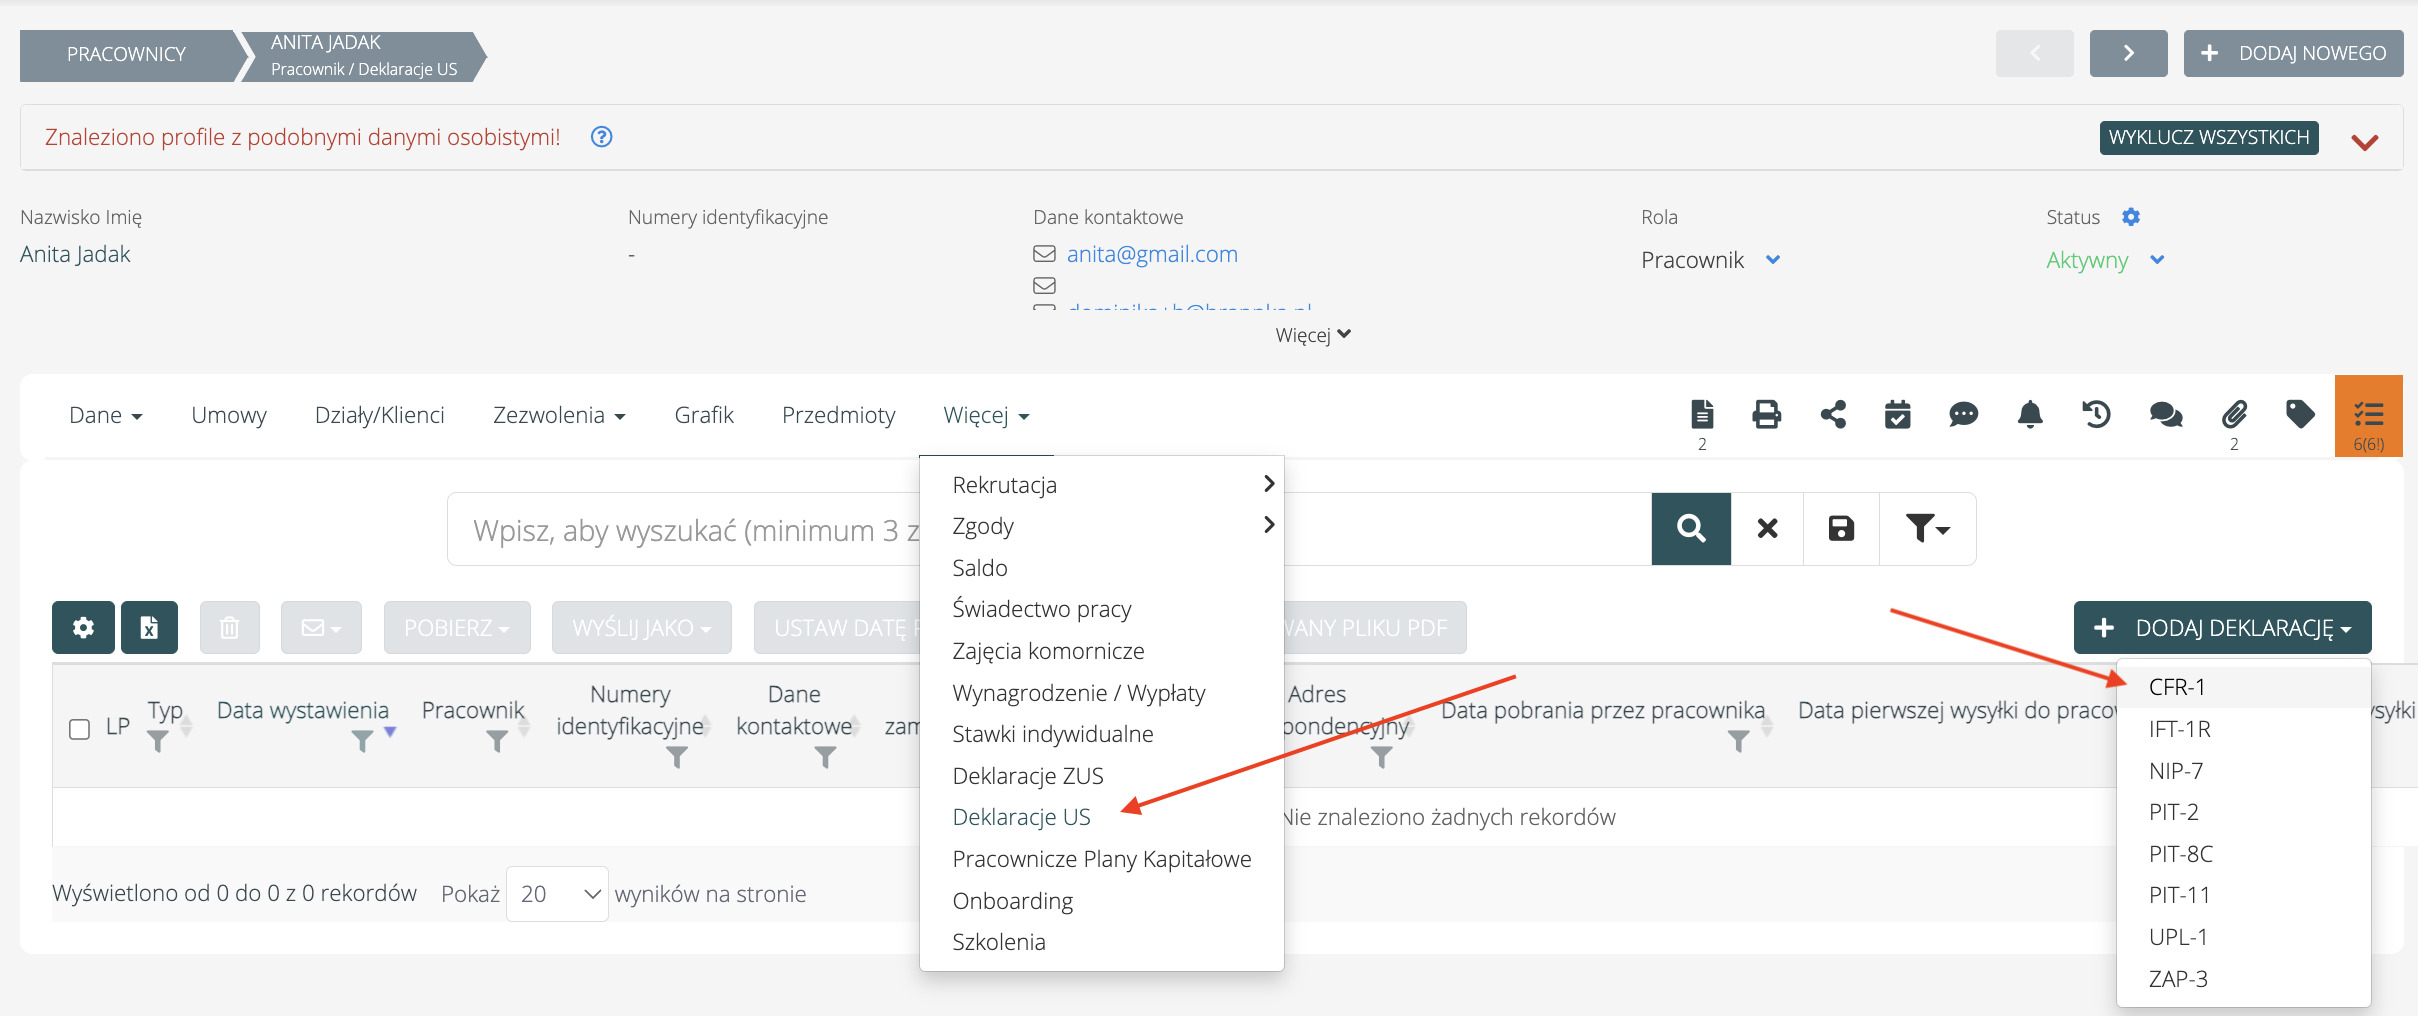Click the magnifier search button
The image size is (2418, 1016).
1691,529
